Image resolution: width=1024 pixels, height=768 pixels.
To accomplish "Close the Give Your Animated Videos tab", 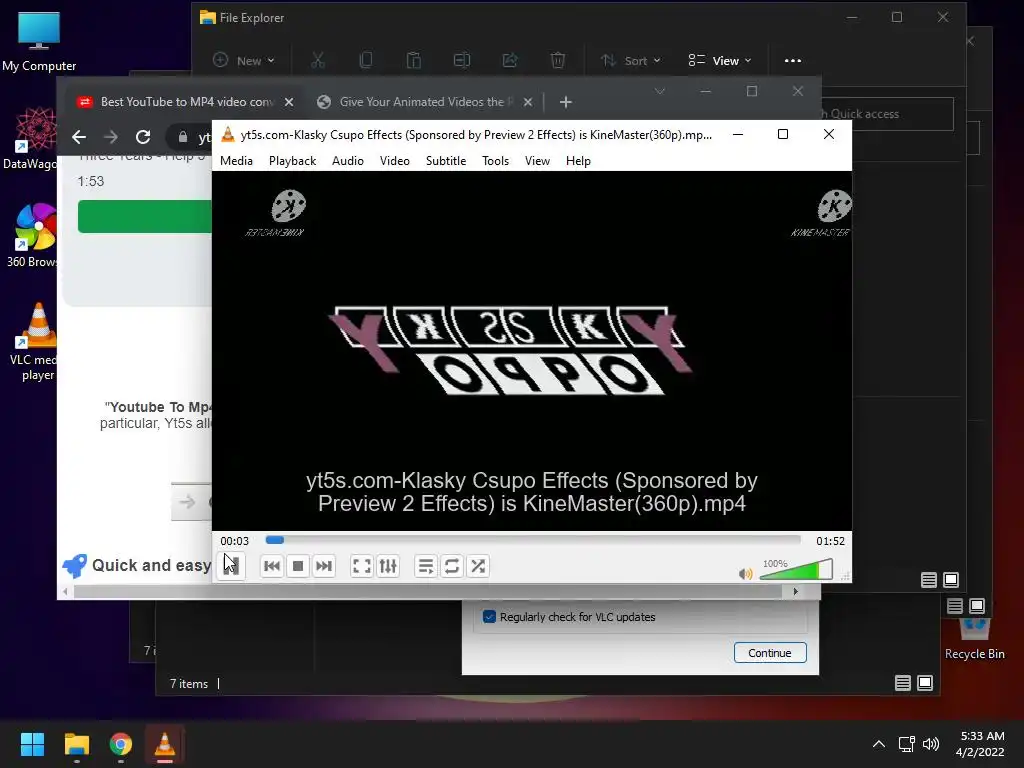I will 528,102.
